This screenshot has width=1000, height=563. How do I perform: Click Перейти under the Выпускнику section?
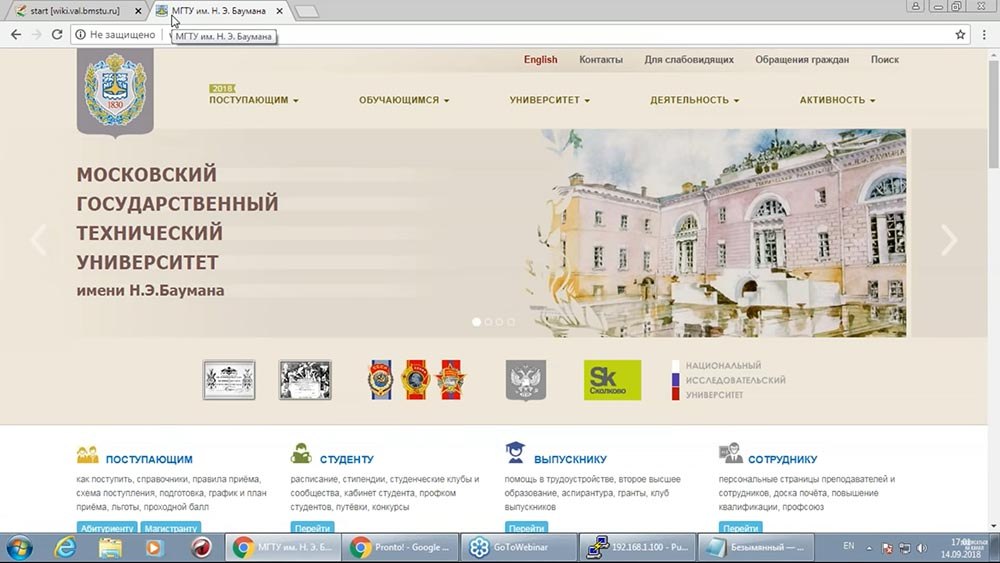pyautogui.click(x=527, y=528)
